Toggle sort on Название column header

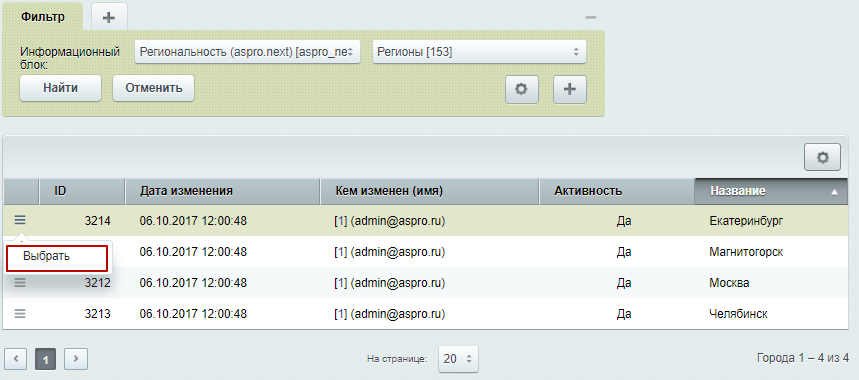click(x=771, y=191)
